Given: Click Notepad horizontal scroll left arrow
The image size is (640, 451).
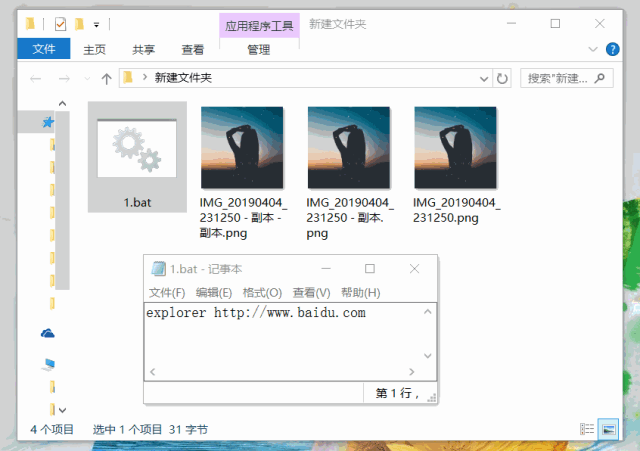Looking at the screenshot, I should point(153,371).
